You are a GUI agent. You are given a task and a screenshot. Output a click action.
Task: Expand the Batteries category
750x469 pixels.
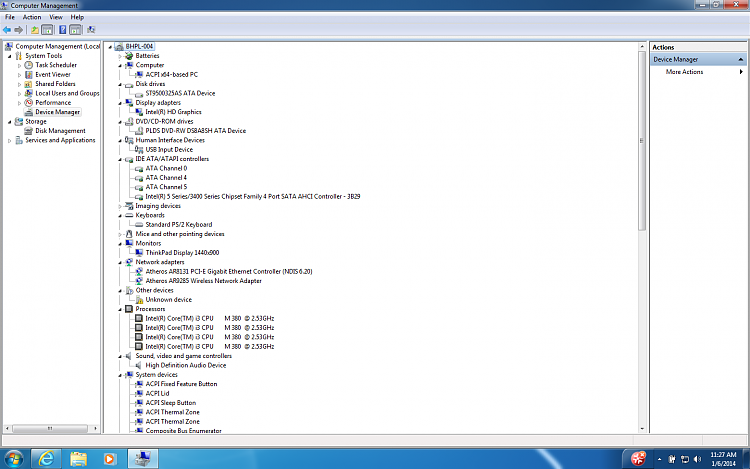tap(120, 56)
